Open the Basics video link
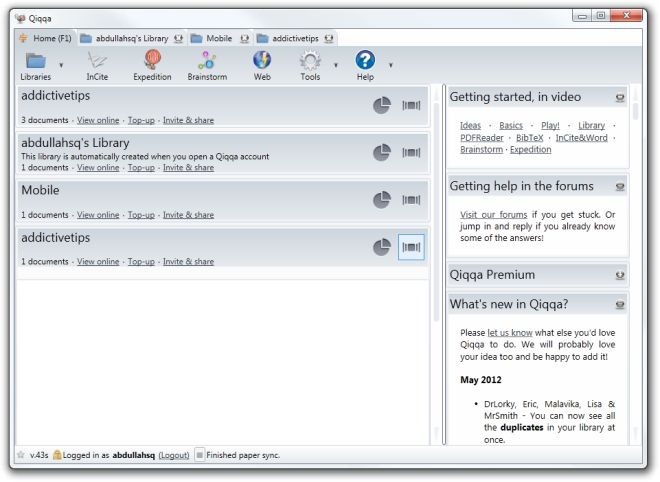Screen dimensions: 660x482 click(x=511, y=125)
